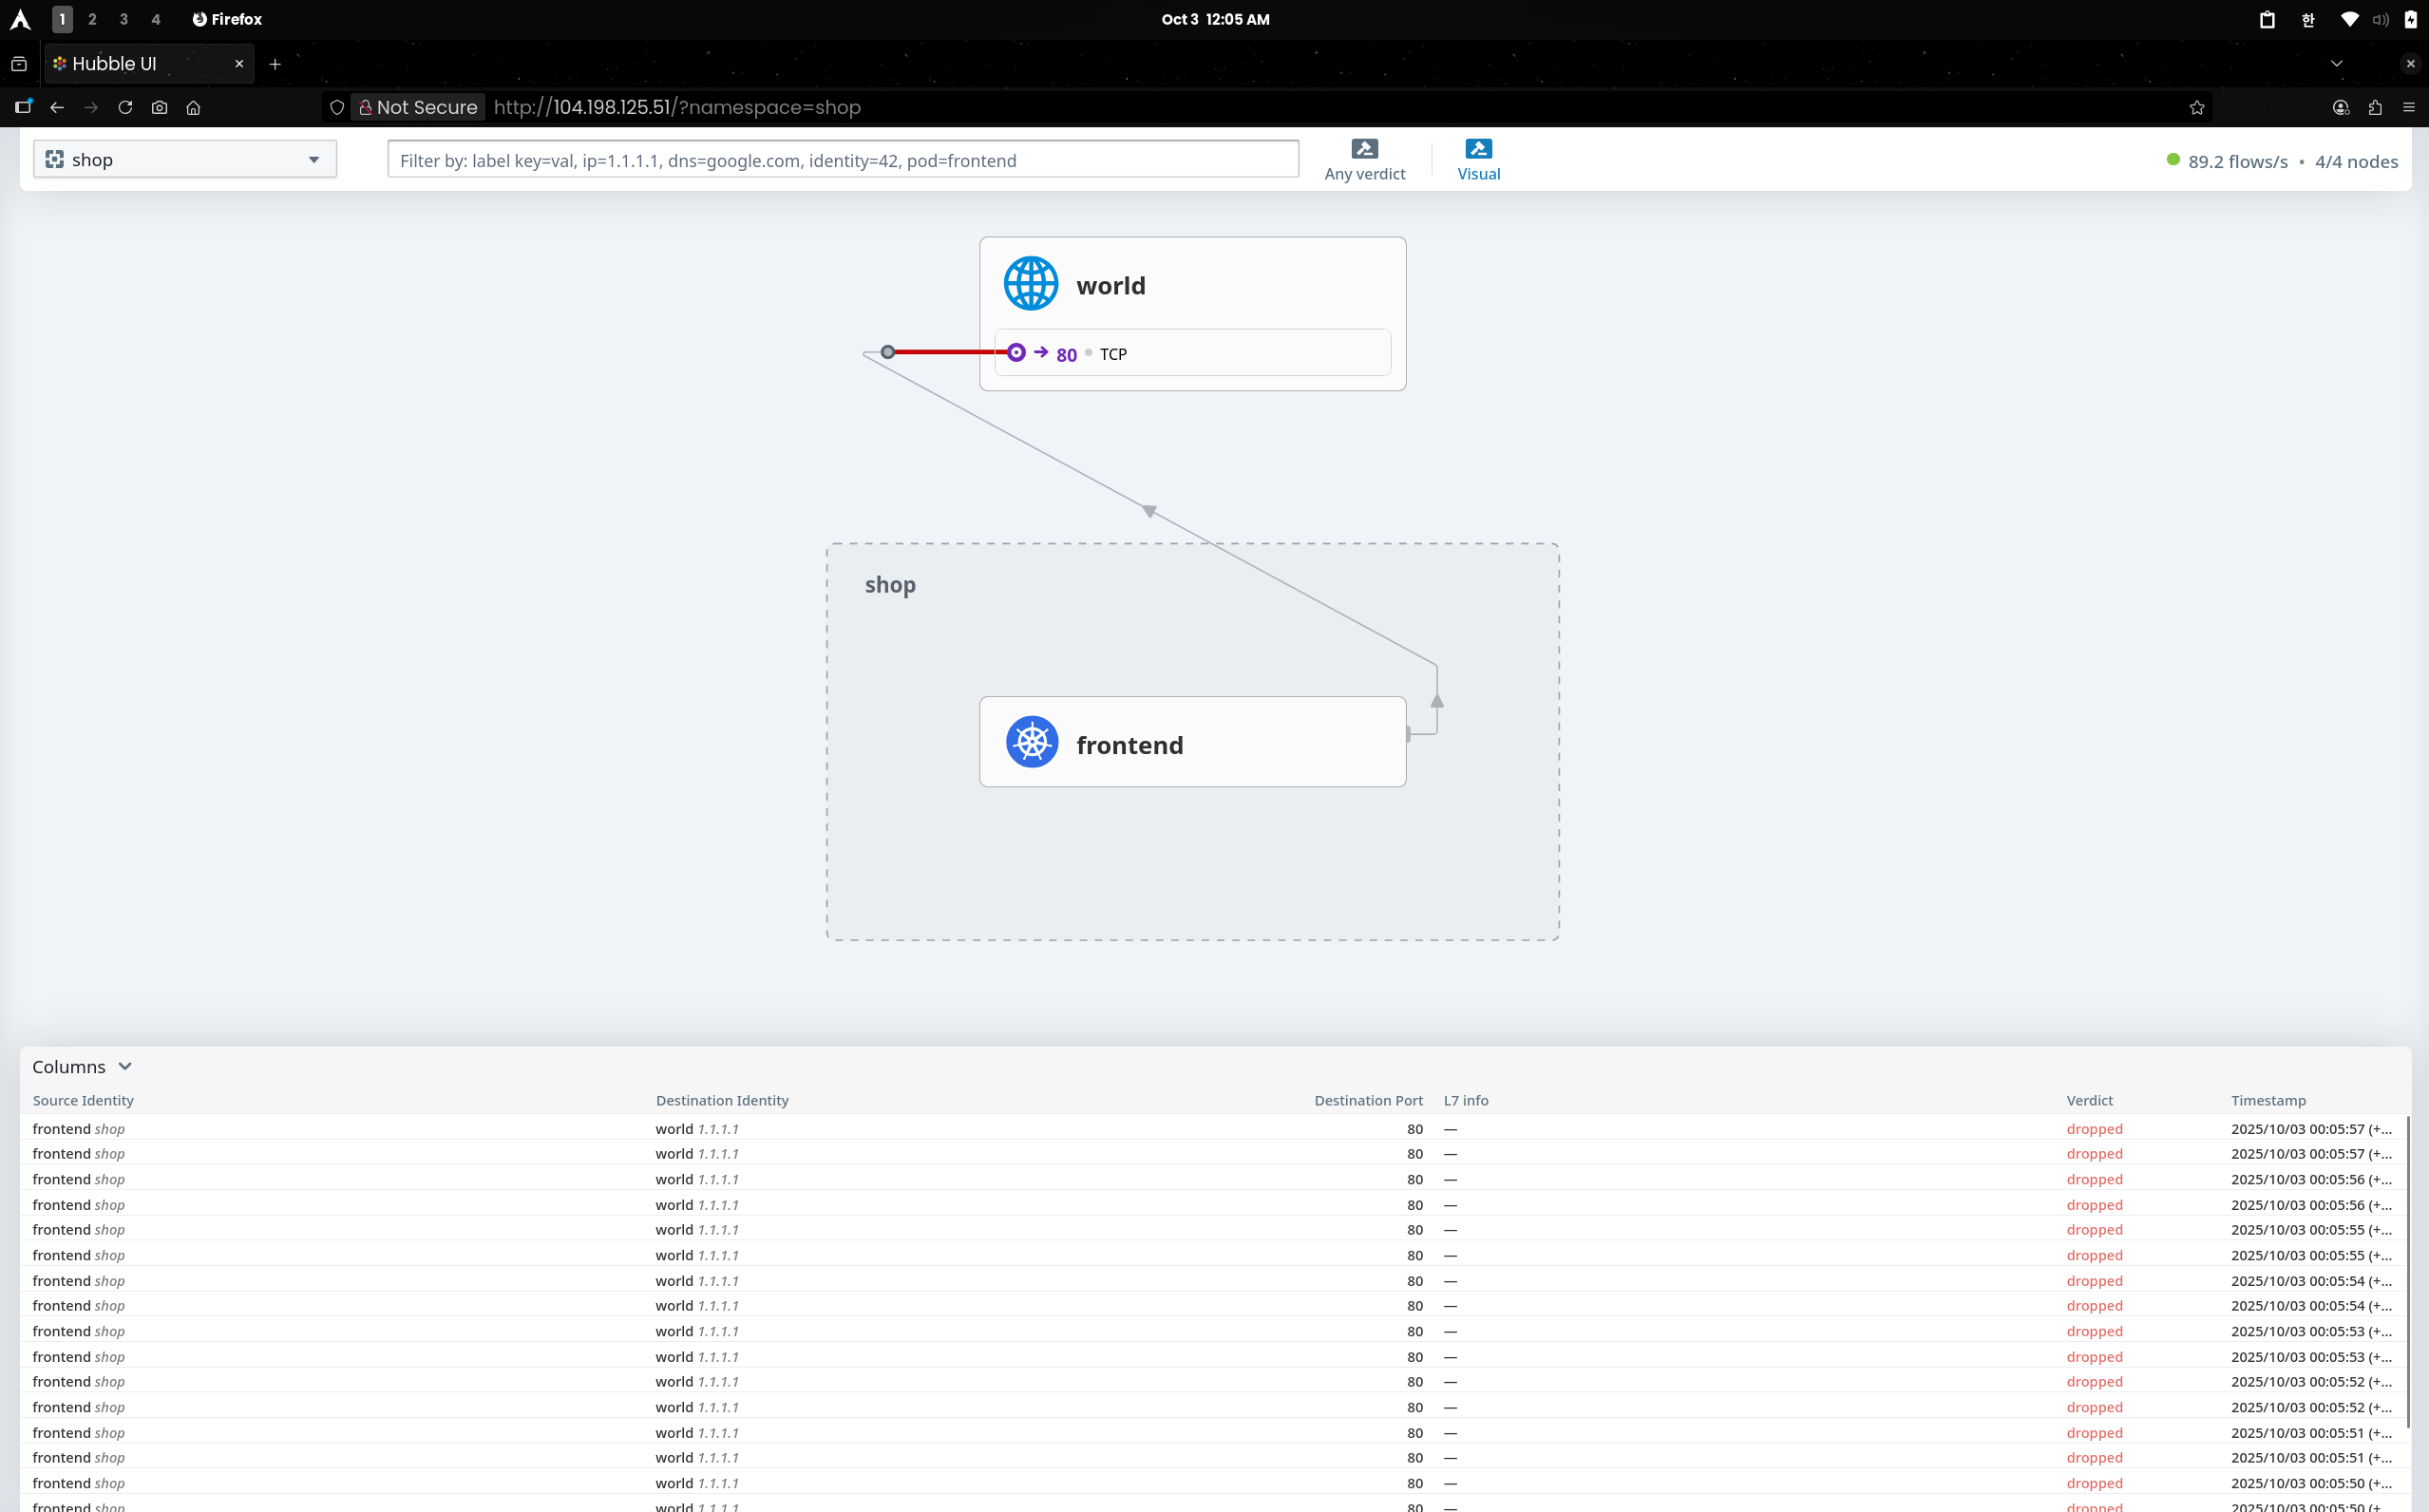
Task: Open Firefox hamburger application menu
Action: point(2408,107)
